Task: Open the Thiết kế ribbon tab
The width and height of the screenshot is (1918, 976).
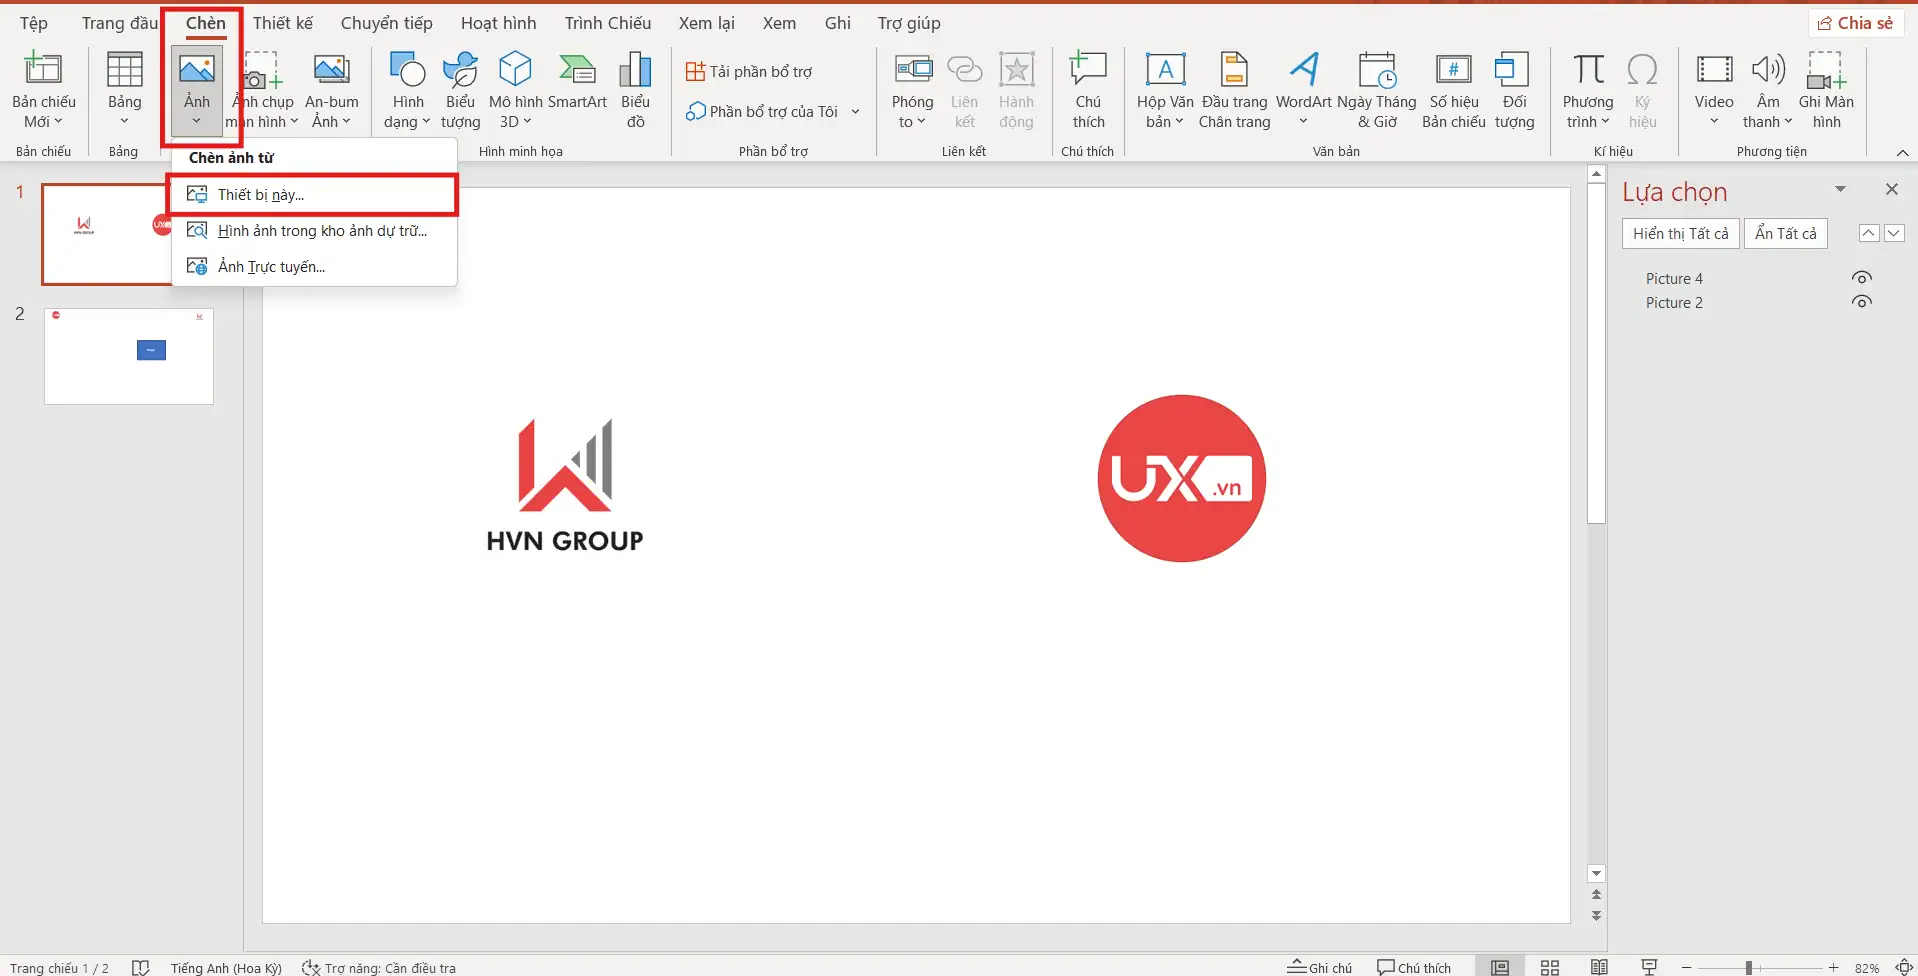Action: point(283,23)
